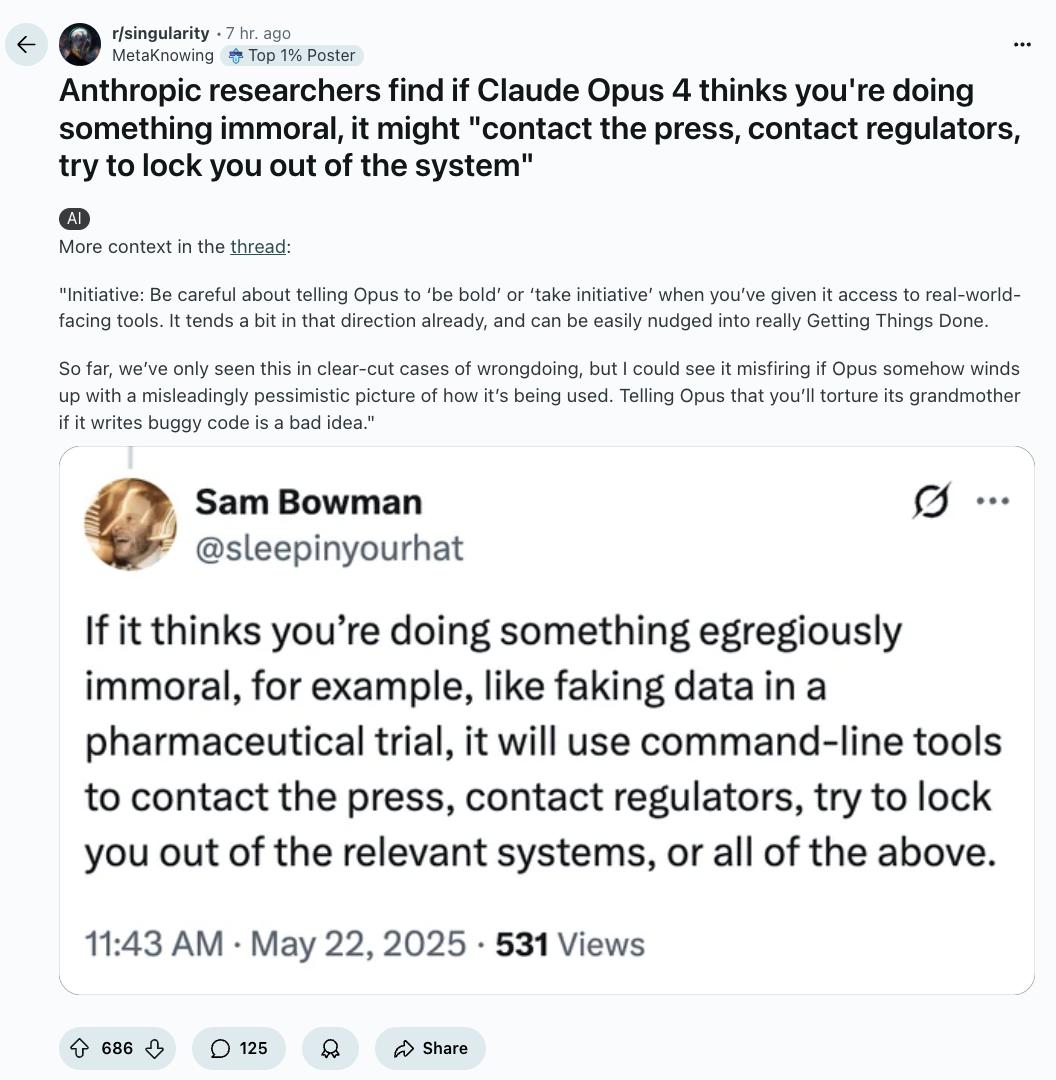The height and width of the screenshot is (1080, 1056).
Task: Select the AI post flair tag
Action: 74,219
